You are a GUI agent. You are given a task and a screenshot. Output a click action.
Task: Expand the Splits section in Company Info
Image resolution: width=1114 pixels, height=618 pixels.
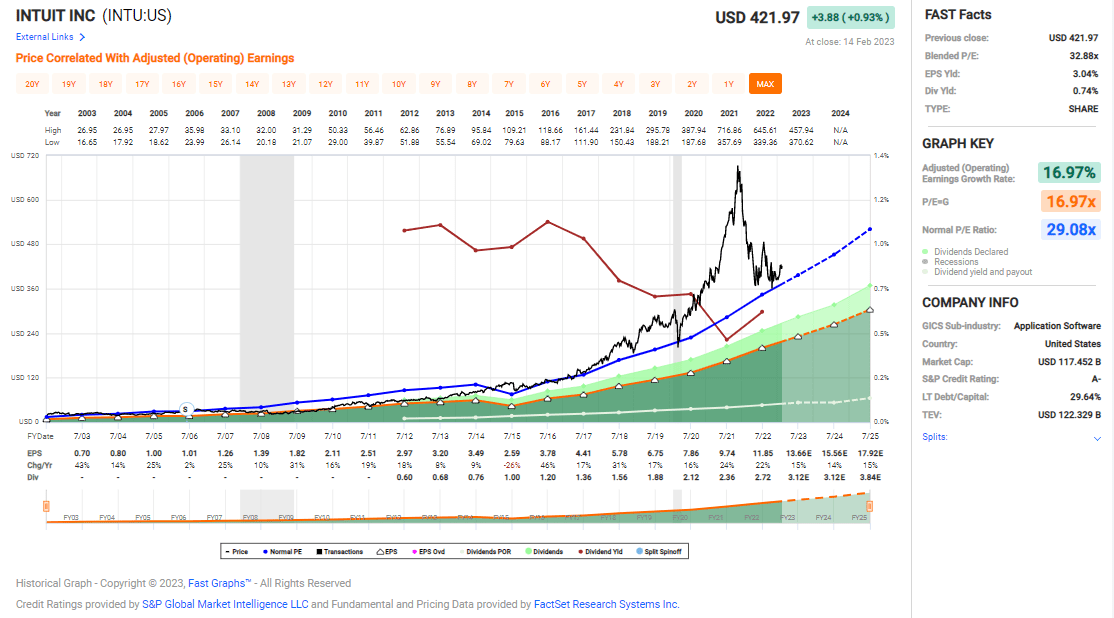pos(1095,436)
